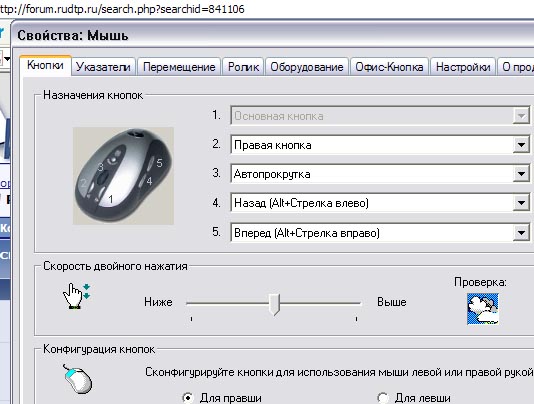Expand the Вперед (Alt+Стрелка вправо) dropdown
Image resolution: width=534 pixels, height=404 pixels.
click(x=521, y=233)
